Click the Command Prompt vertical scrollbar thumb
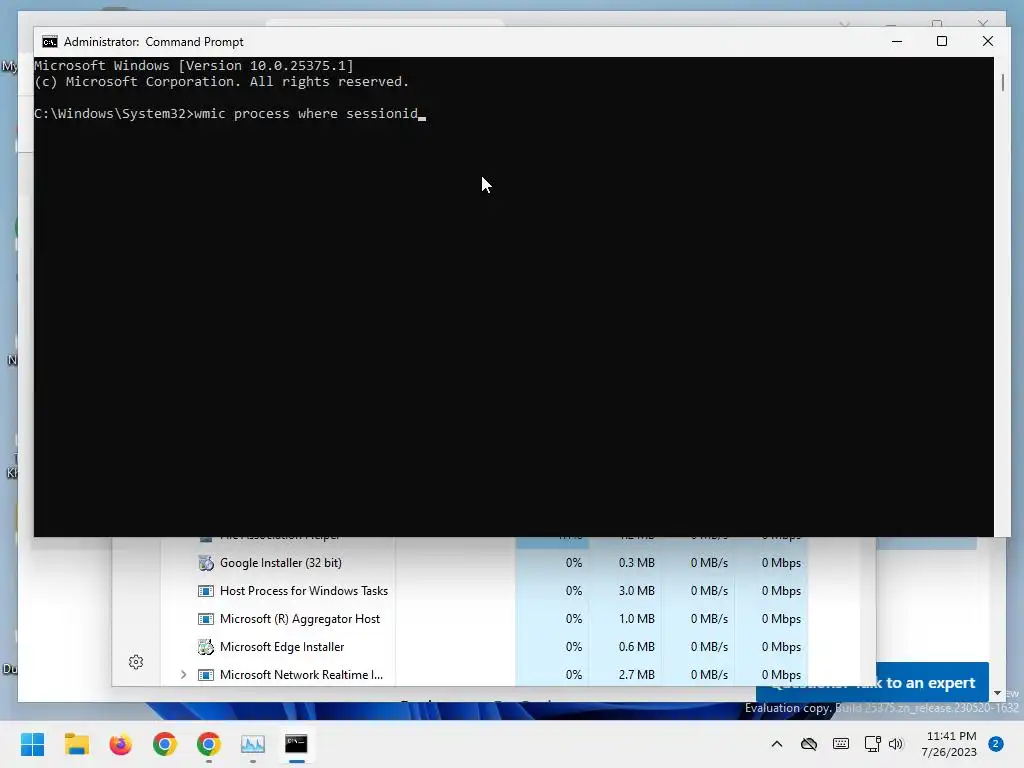Viewport: 1024px width, 768px height. click(x=1002, y=83)
